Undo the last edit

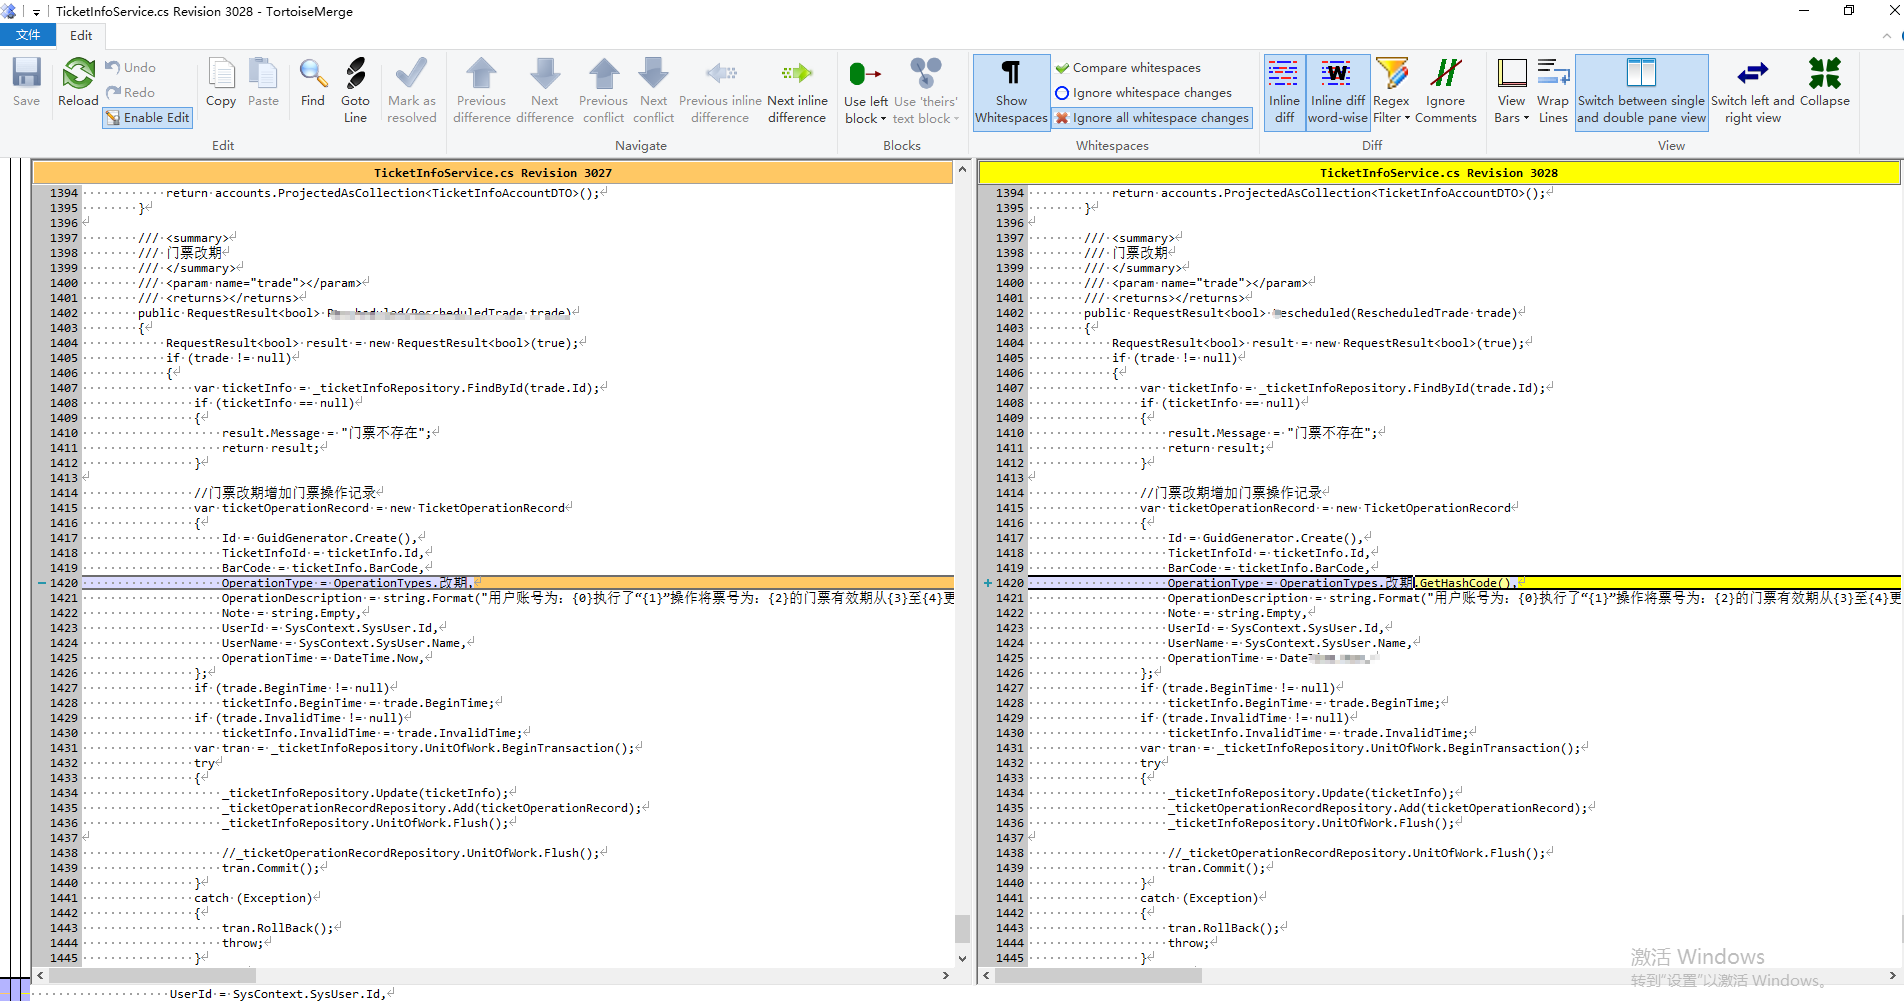[131, 67]
